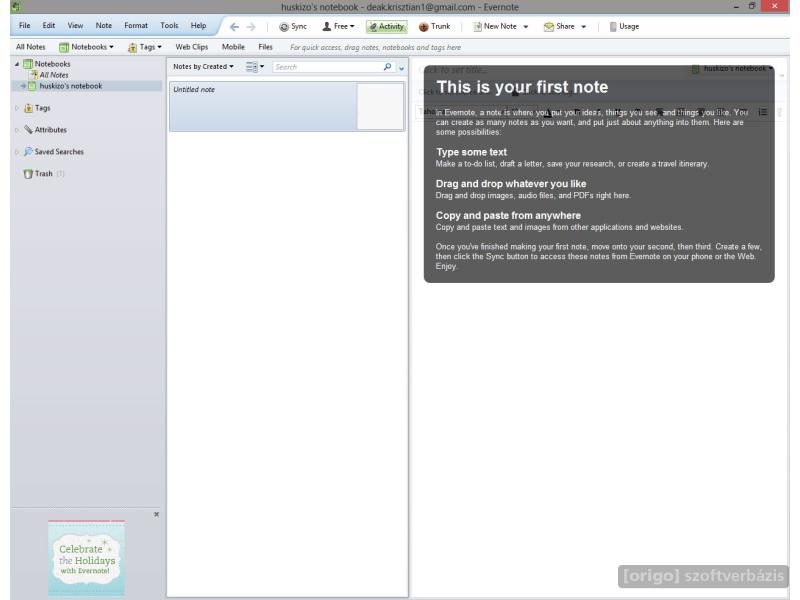Collapse the Notebooks tree node
The width and height of the screenshot is (800, 600).
click(17, 64)
